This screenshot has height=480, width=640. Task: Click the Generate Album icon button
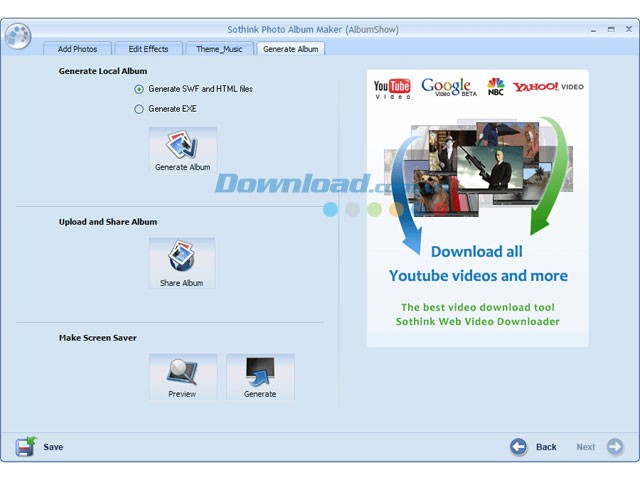[182, 150]
